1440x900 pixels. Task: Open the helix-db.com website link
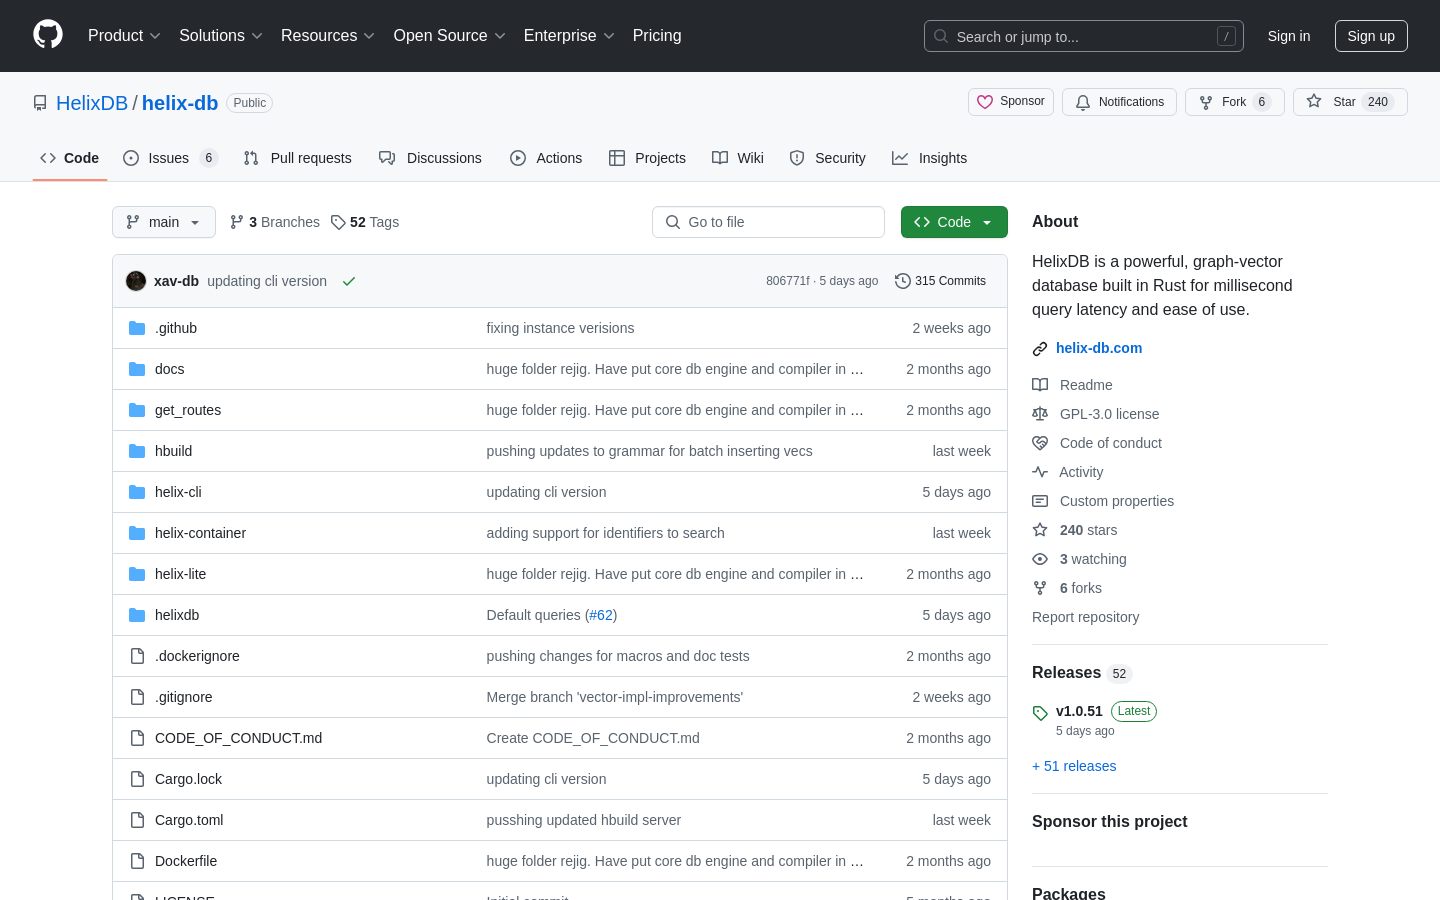coord(1099,348)
